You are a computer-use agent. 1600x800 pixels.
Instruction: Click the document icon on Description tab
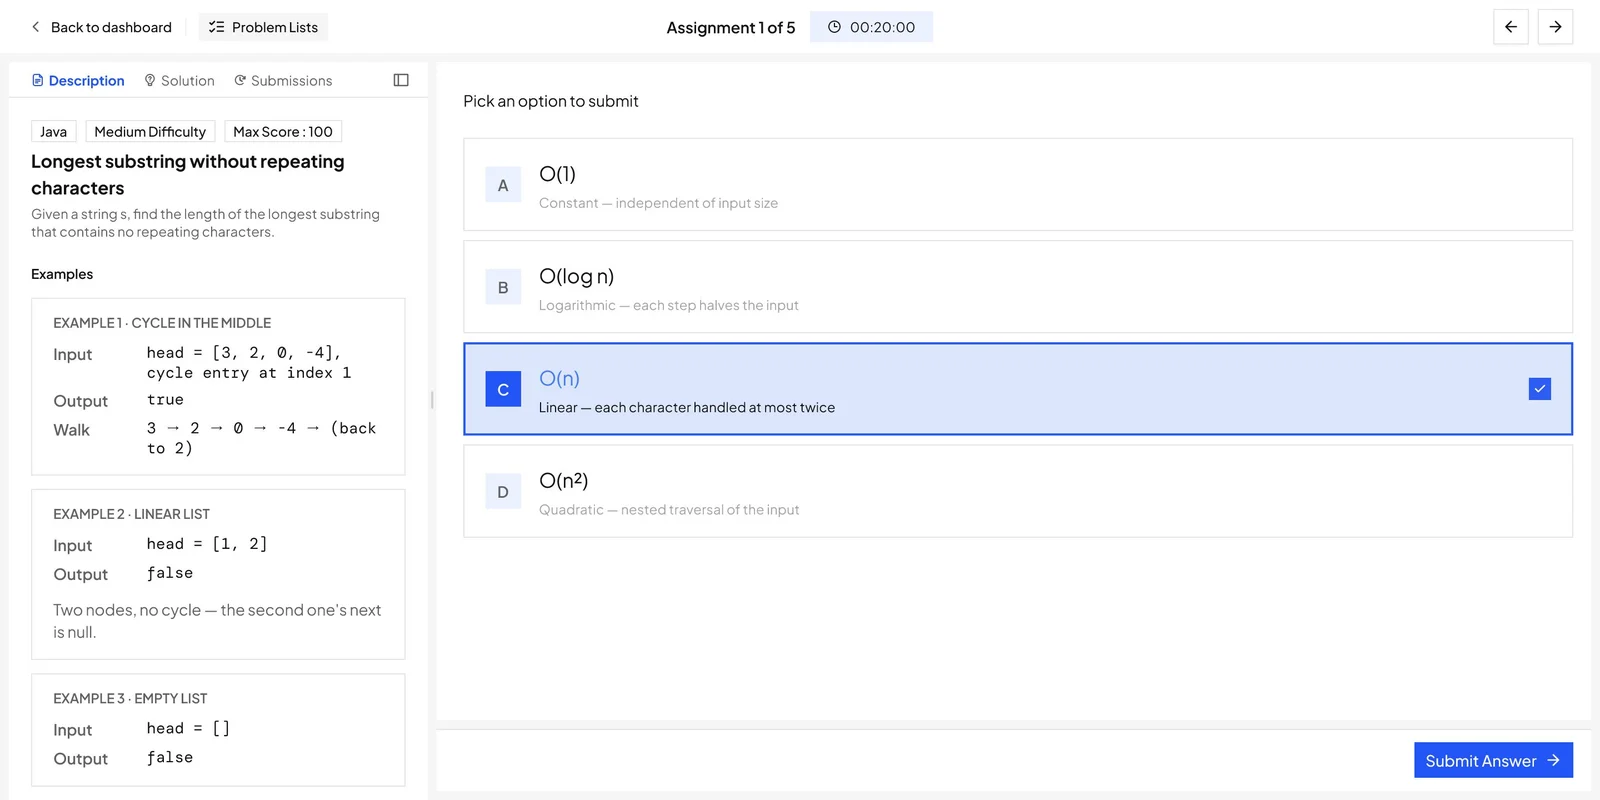point(38,80)
